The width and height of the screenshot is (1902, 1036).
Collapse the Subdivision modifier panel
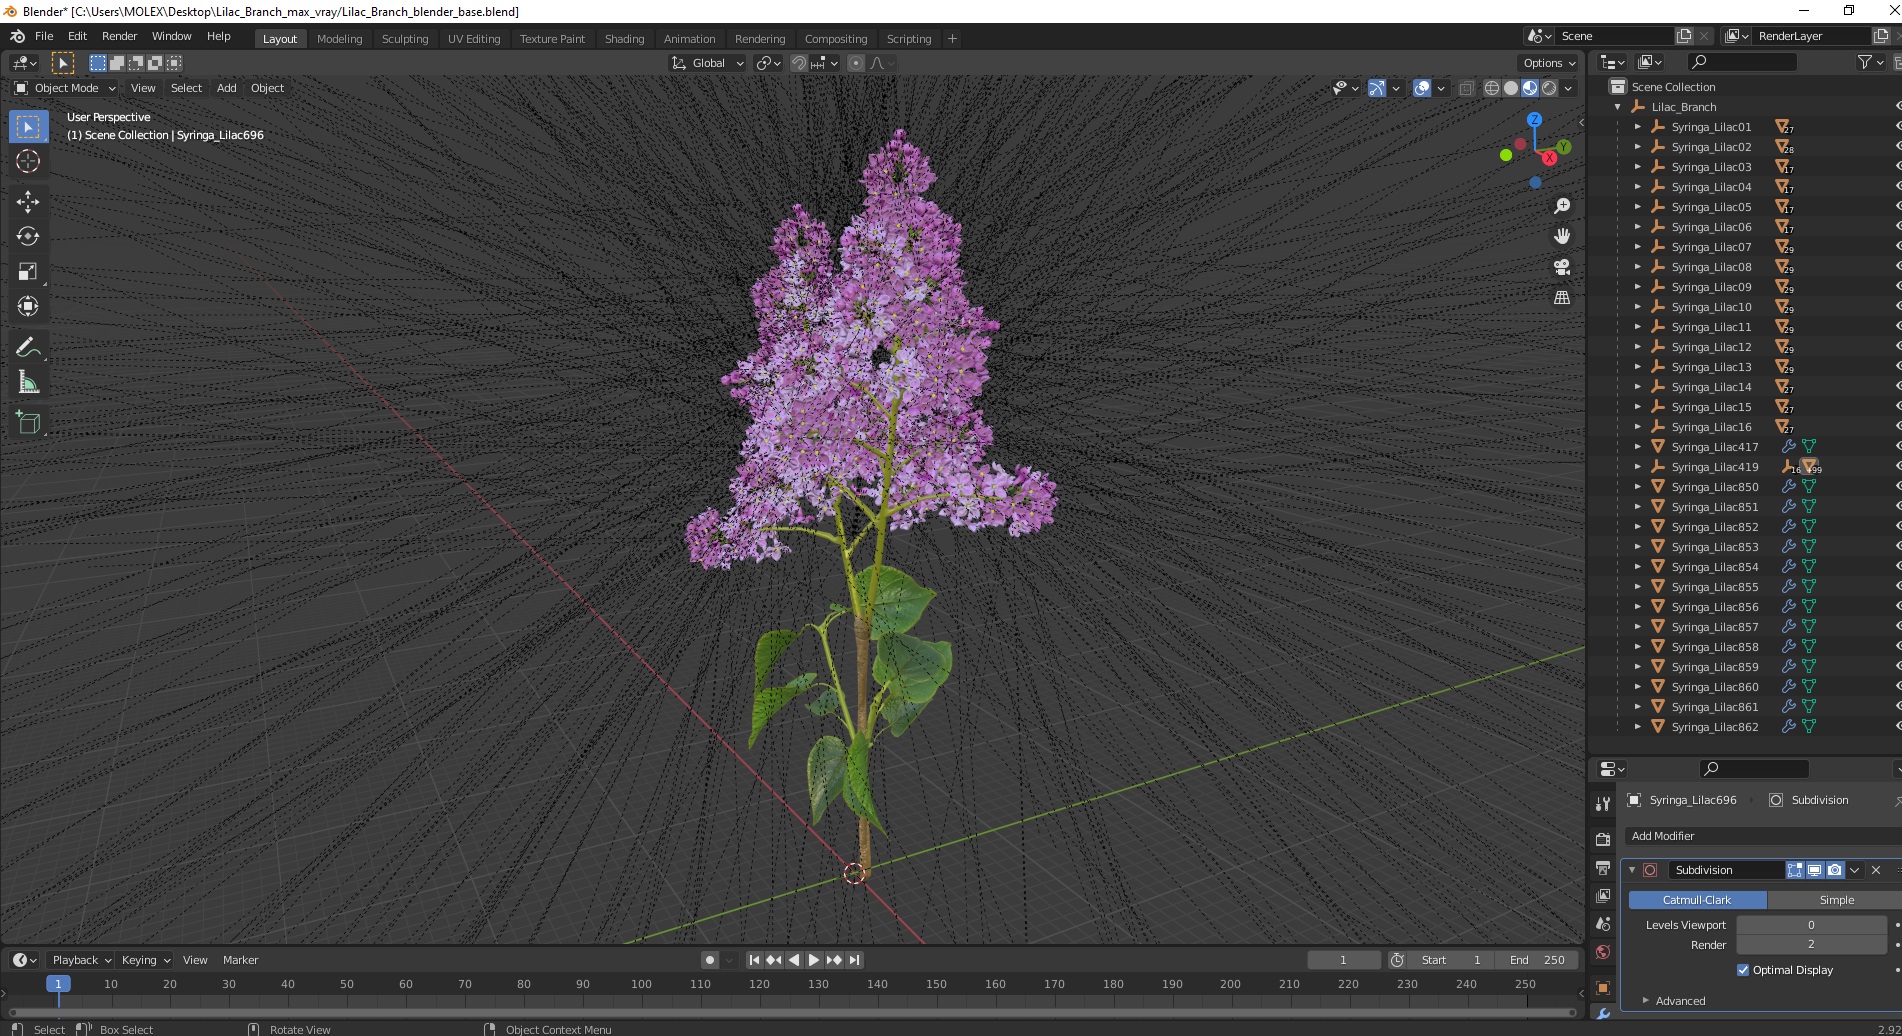(x=1632, y=870)
